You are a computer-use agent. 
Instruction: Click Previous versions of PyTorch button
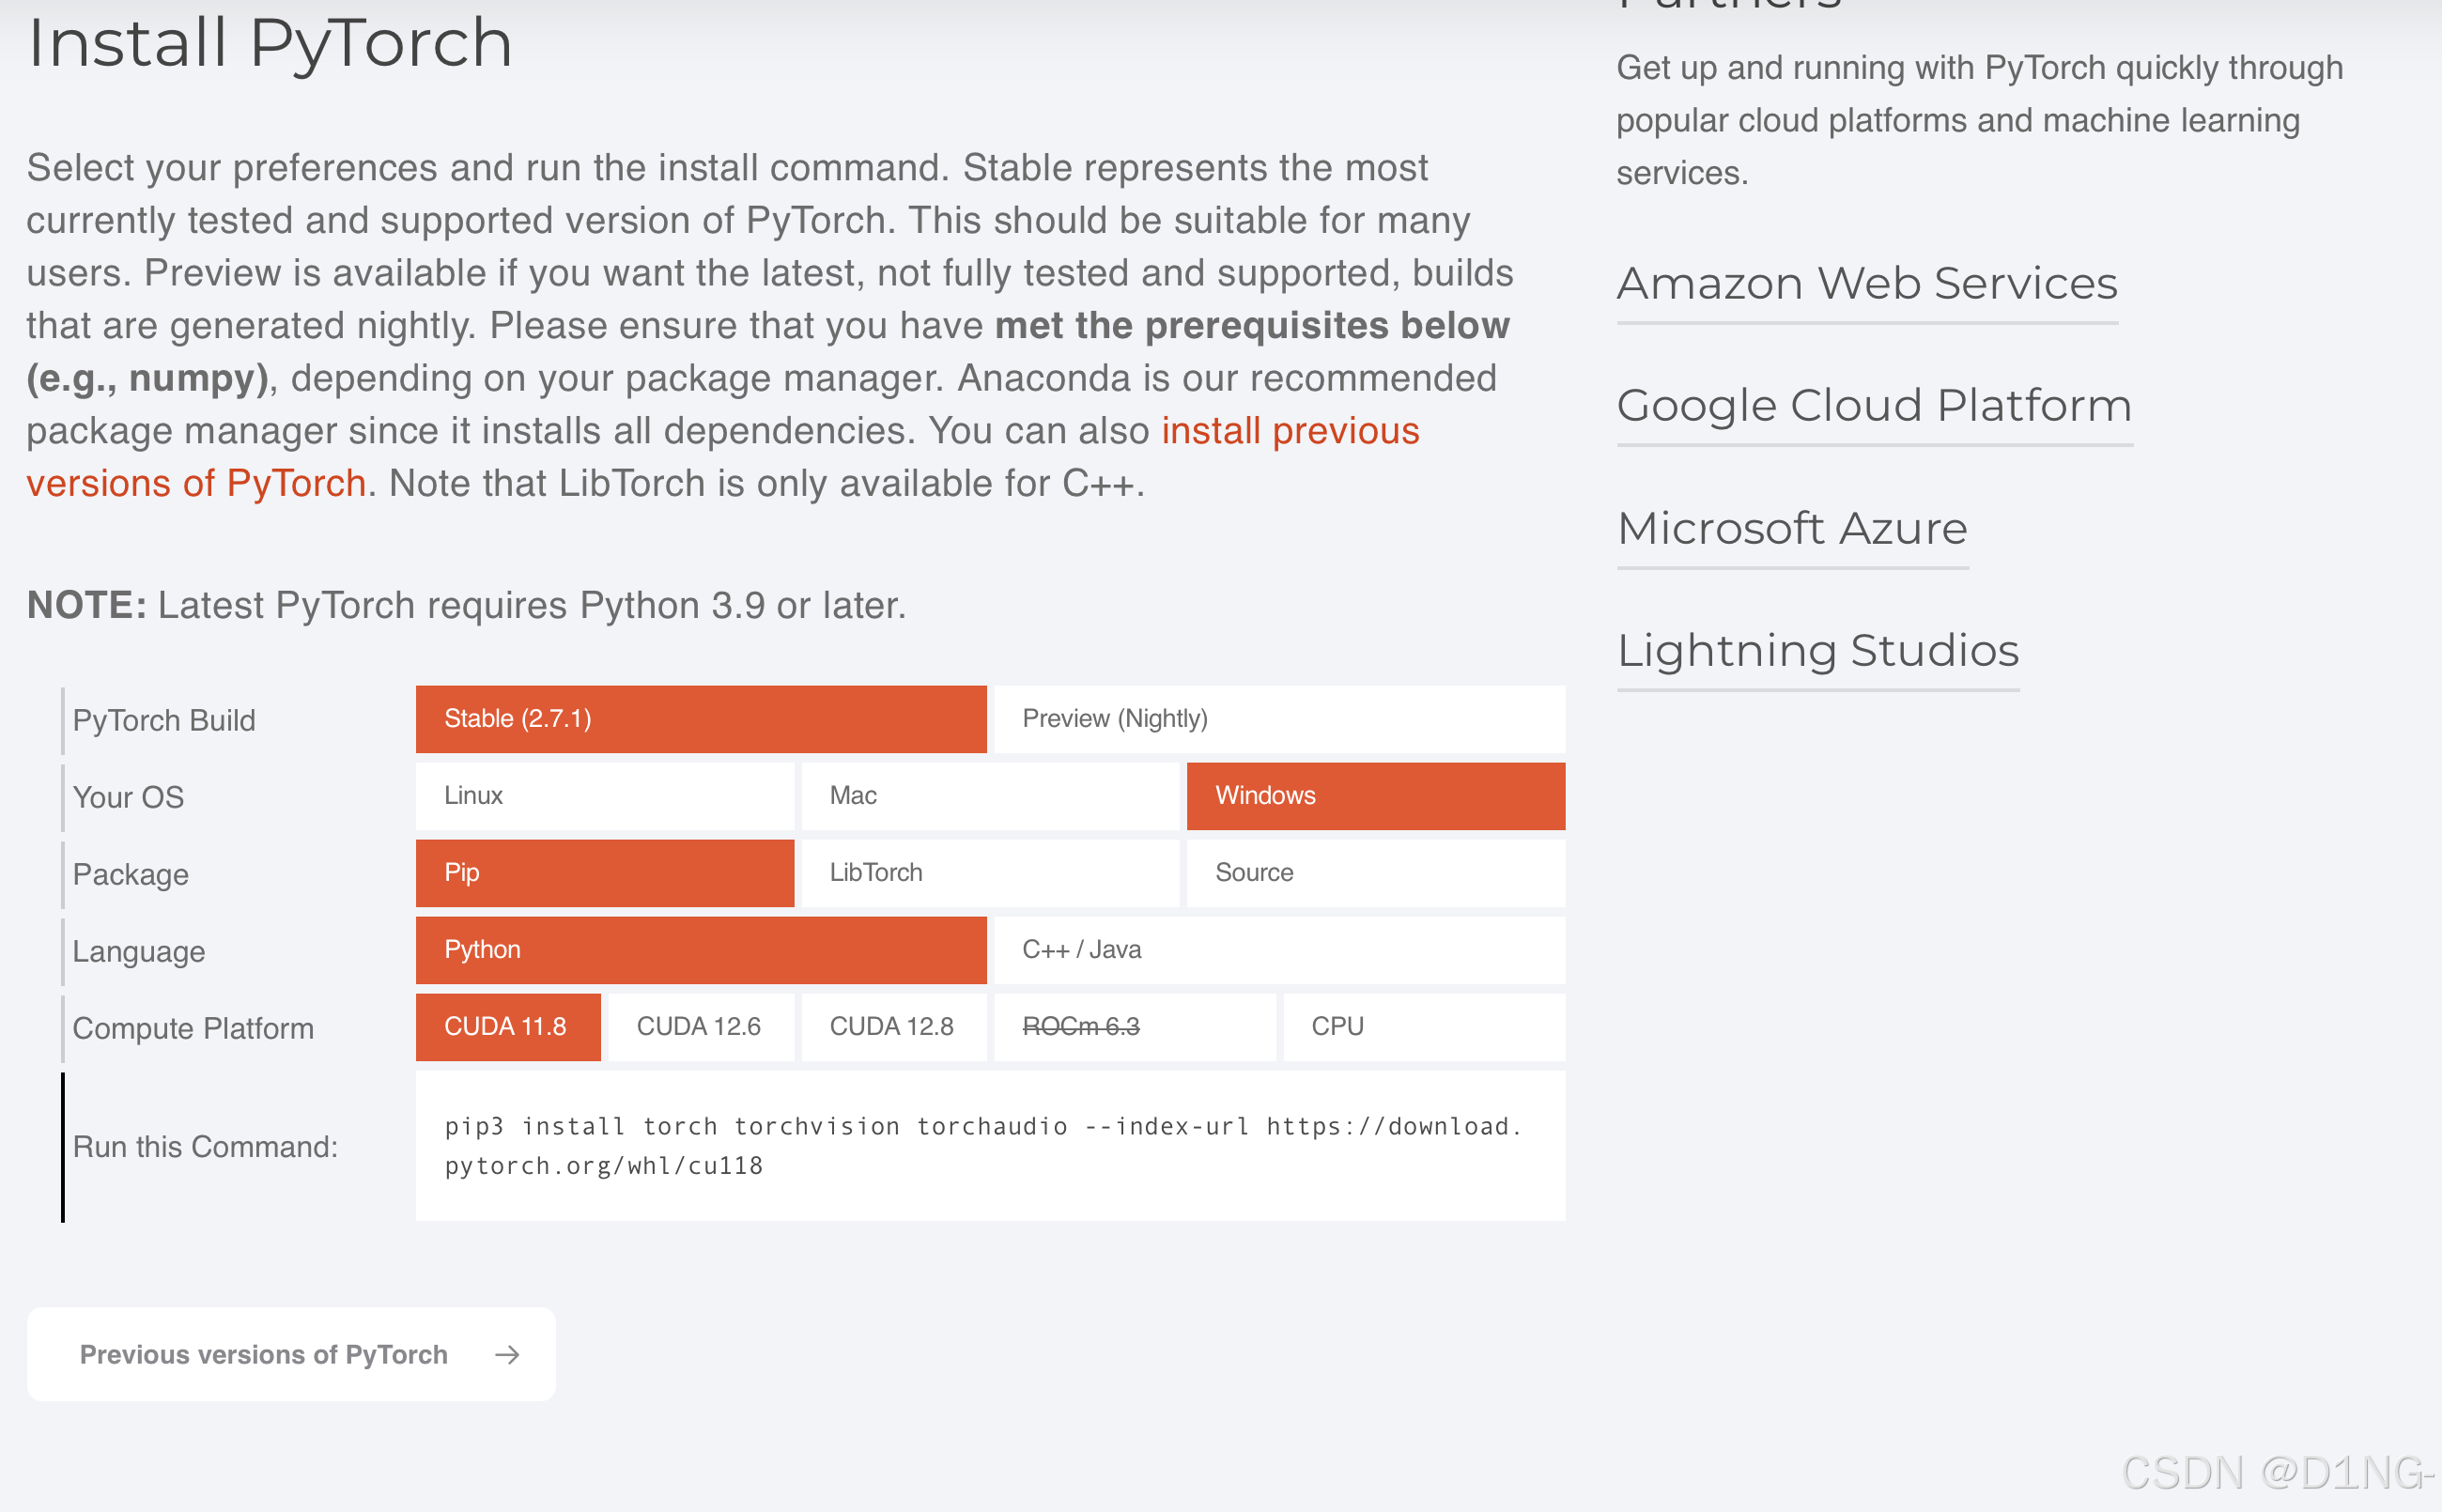264,1354
